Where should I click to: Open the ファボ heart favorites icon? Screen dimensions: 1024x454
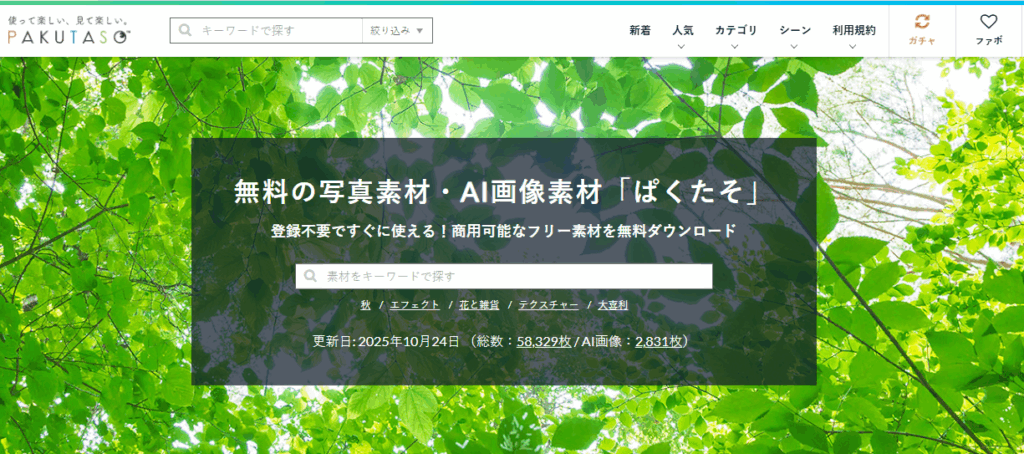tap(988, 21)
